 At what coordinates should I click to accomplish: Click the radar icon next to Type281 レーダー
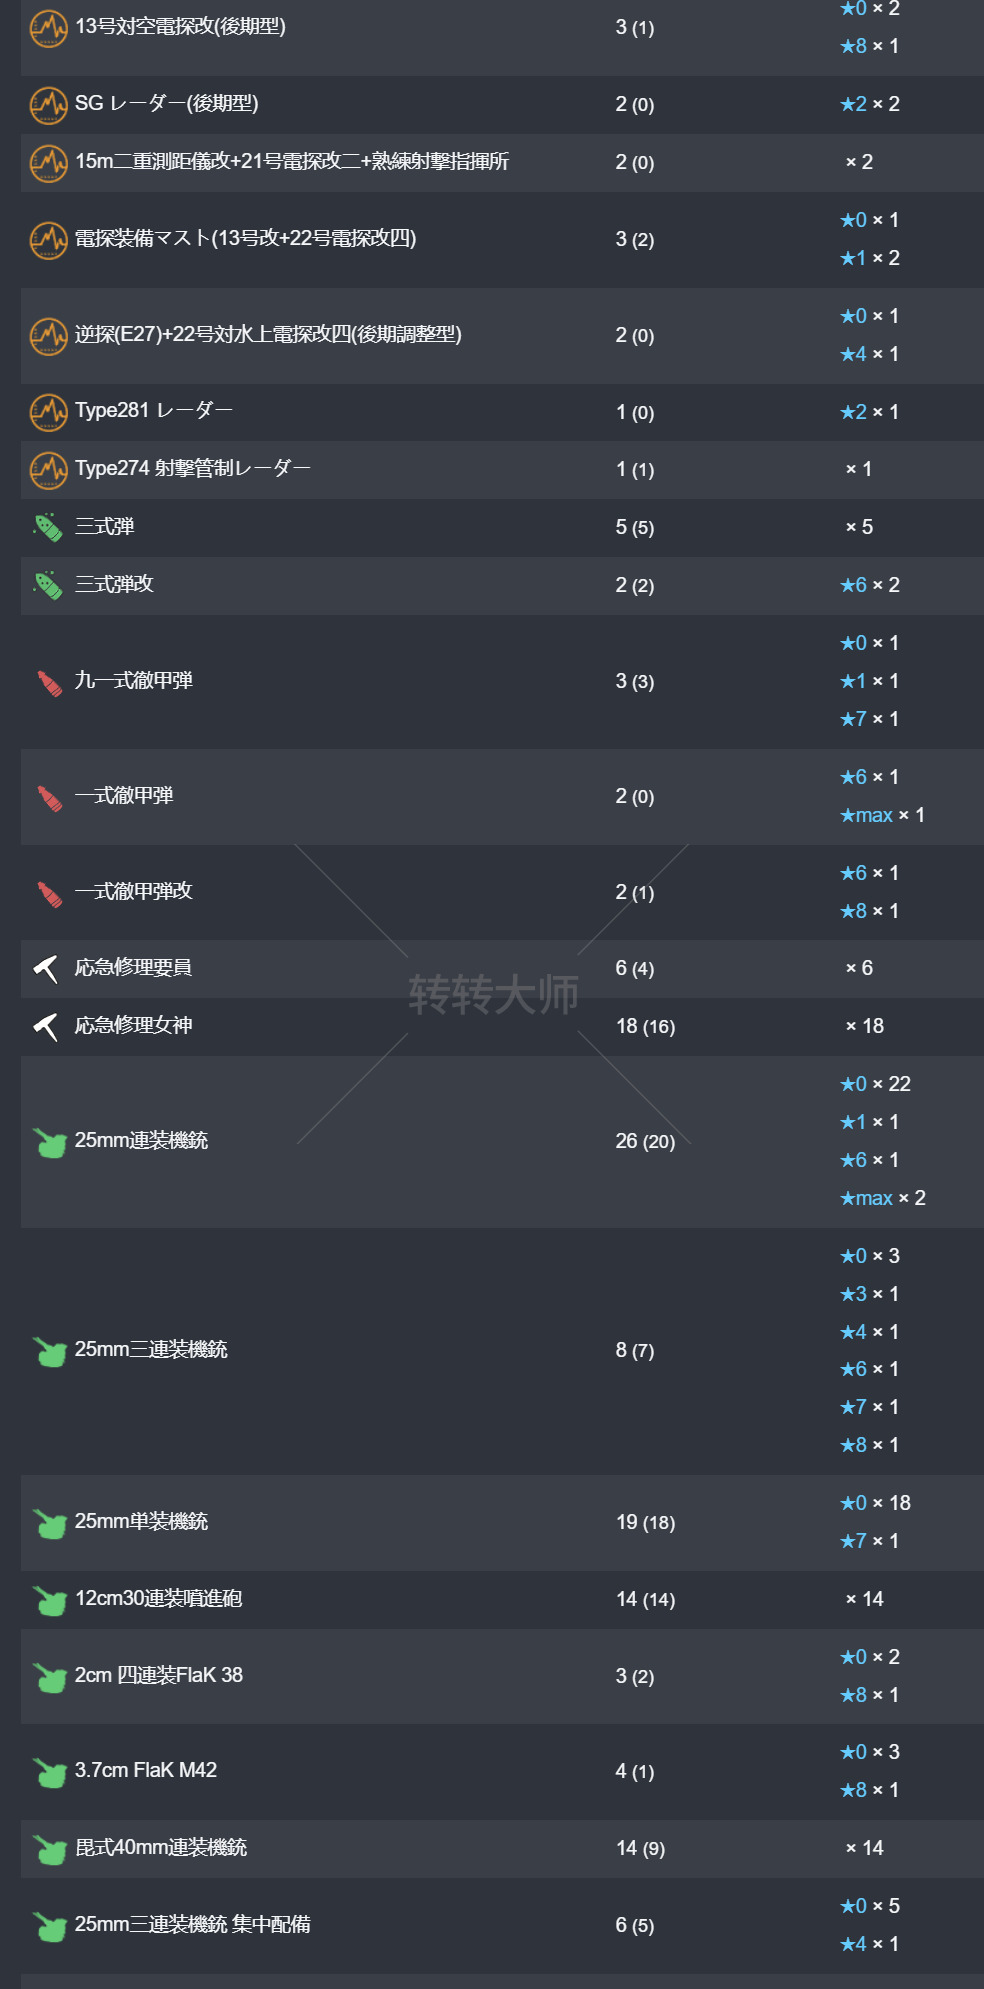click(48, 412)
